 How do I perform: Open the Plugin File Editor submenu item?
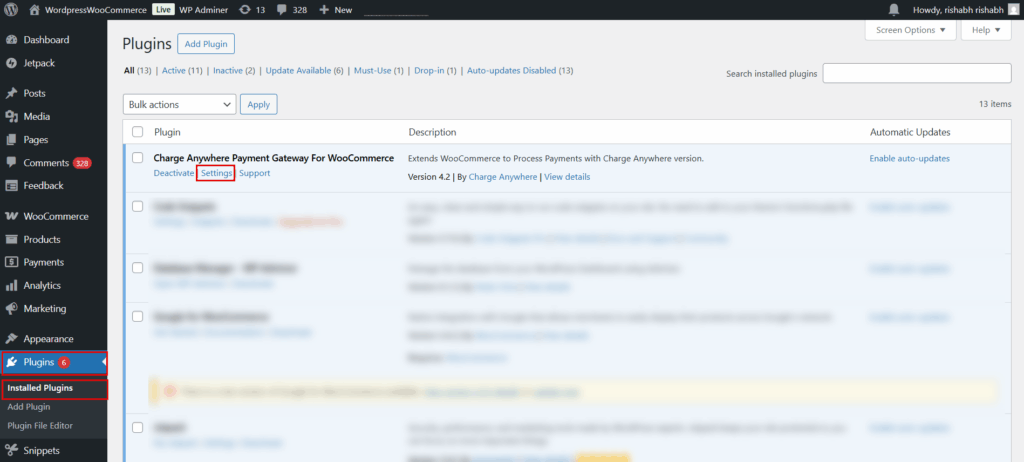pyautogui.click(x=40, y=426)
